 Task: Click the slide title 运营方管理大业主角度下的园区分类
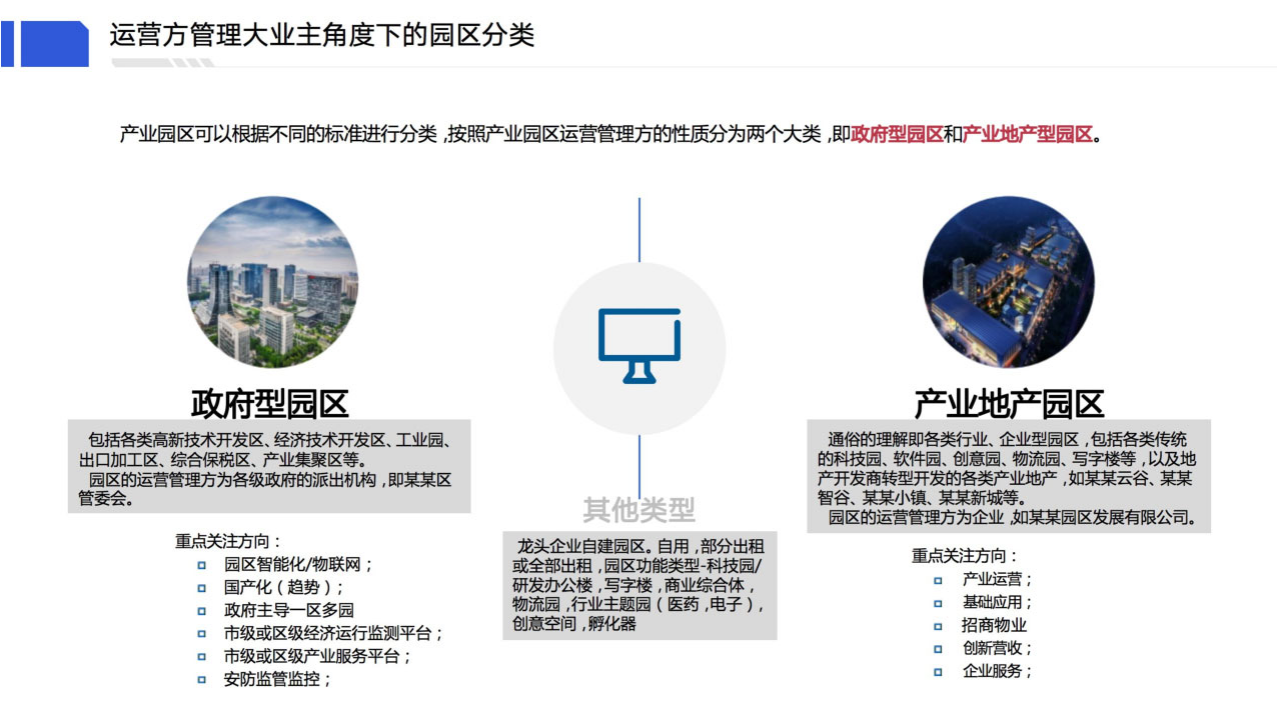point(322,35)
